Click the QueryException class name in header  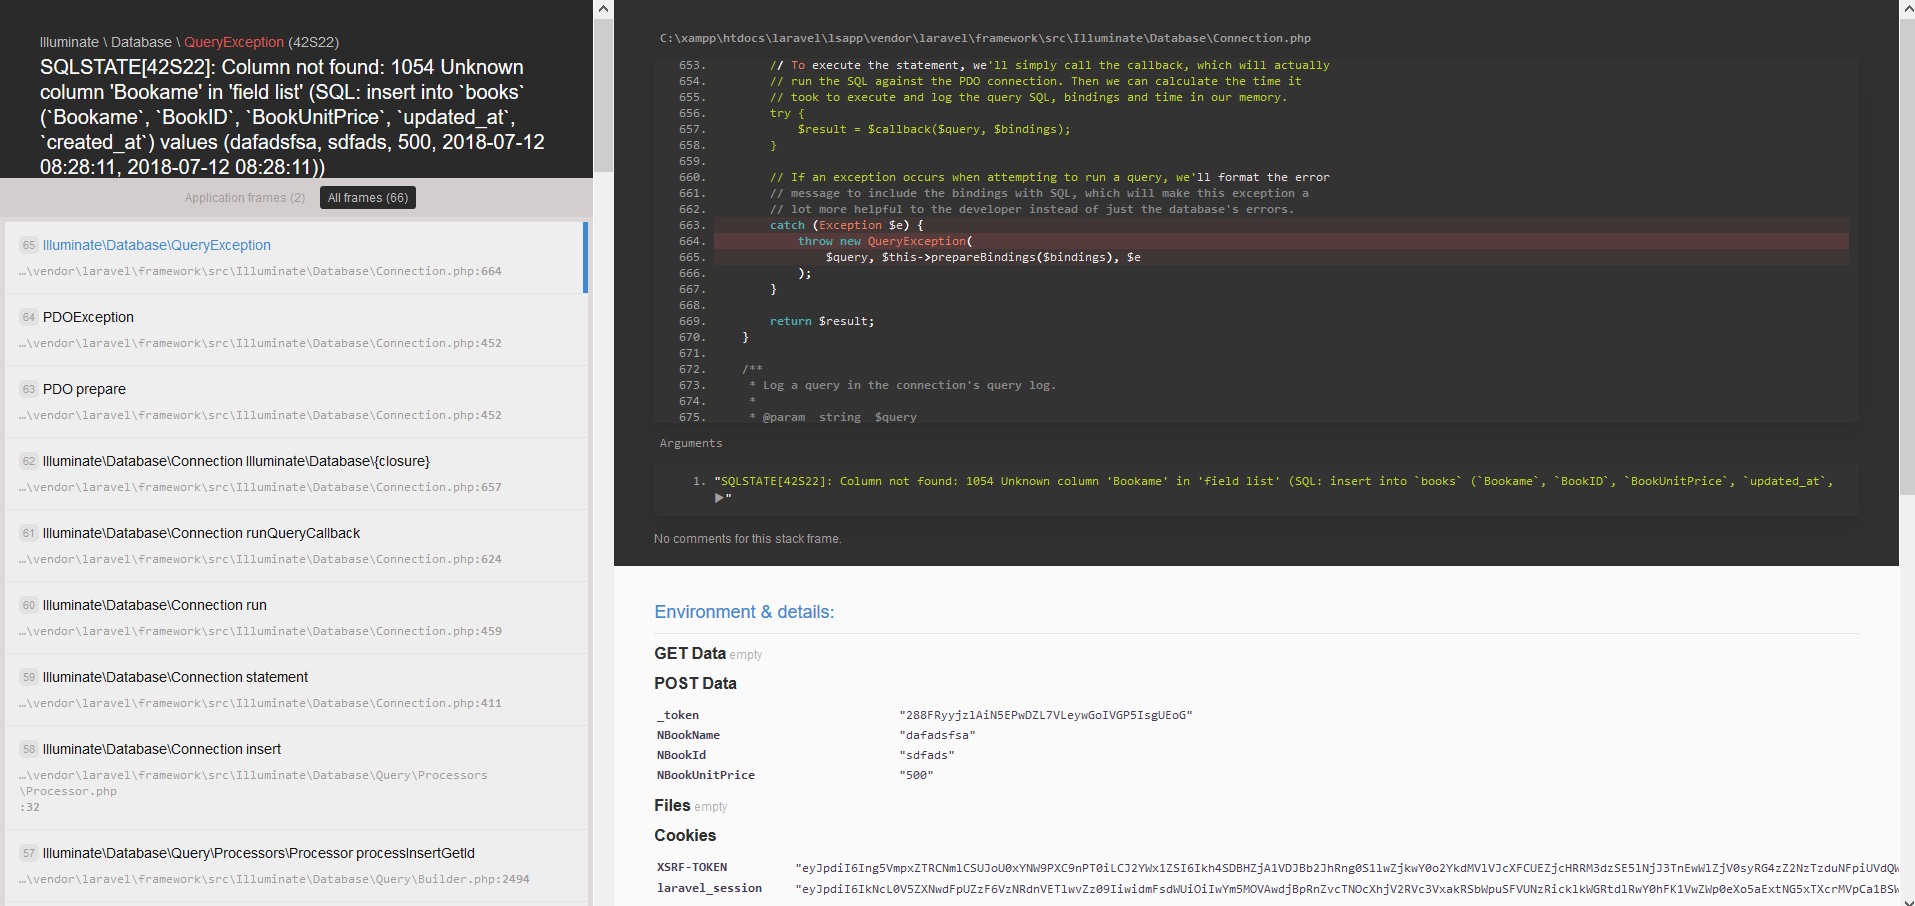point(234,42)
